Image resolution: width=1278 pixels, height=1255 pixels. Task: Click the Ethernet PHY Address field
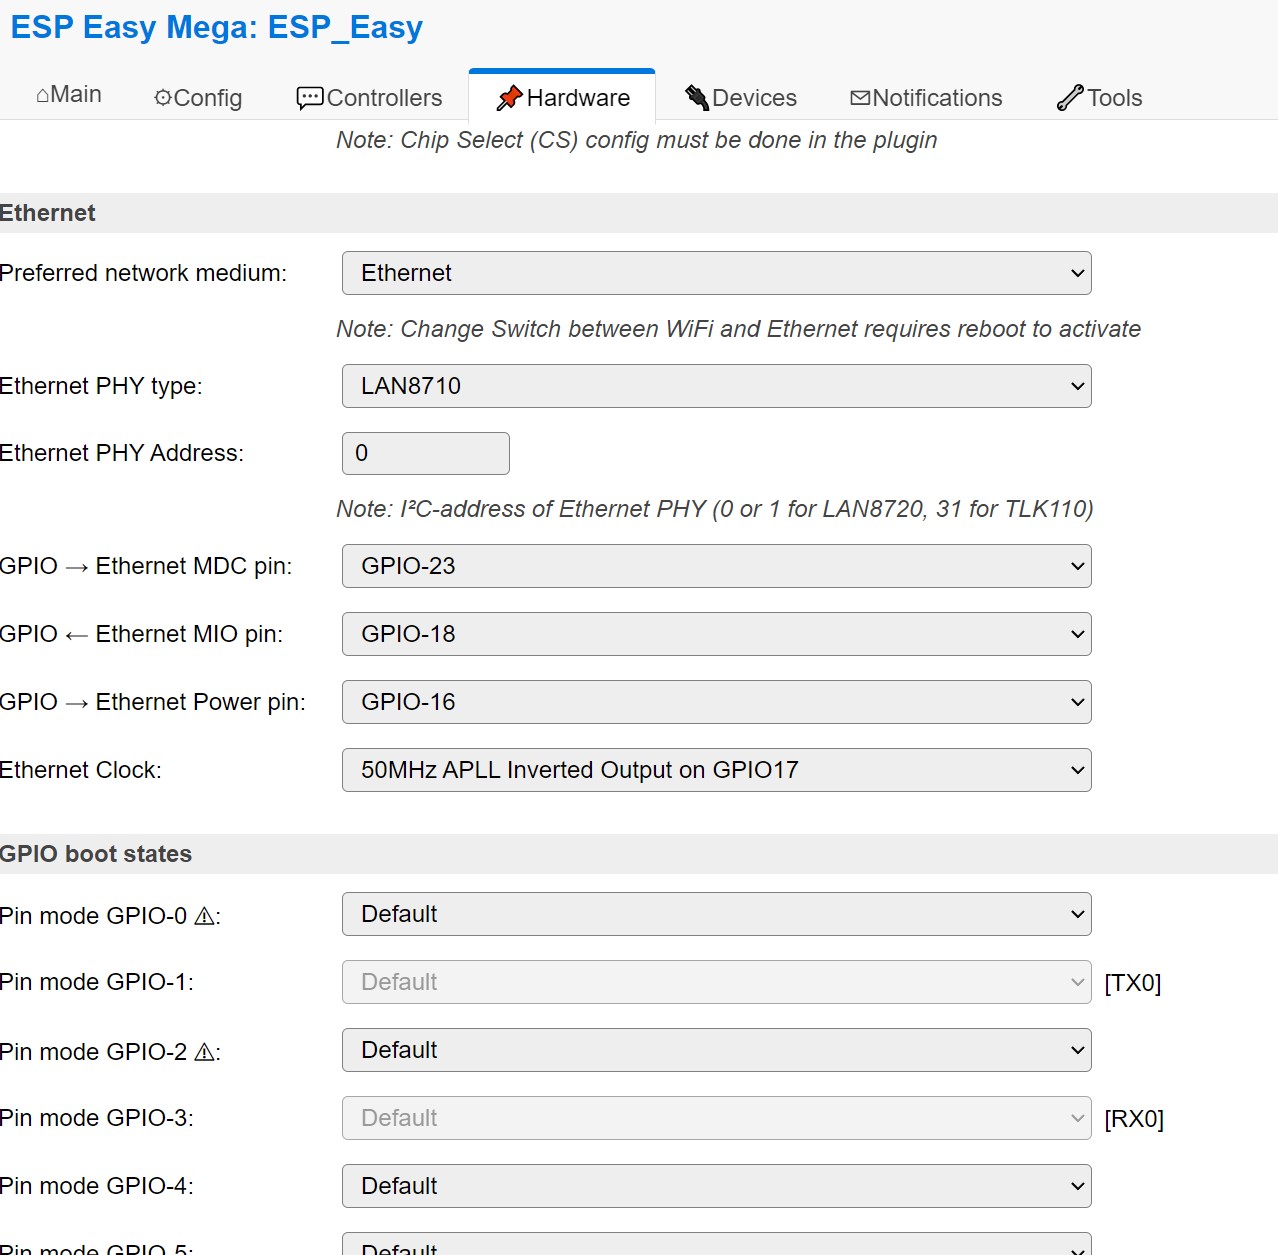[426, 453]
